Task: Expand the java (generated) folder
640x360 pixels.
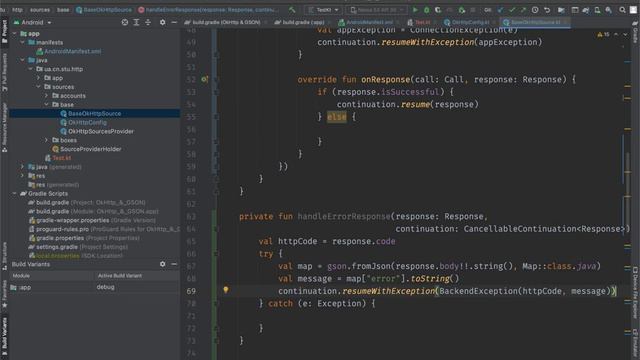Action: 22,167
